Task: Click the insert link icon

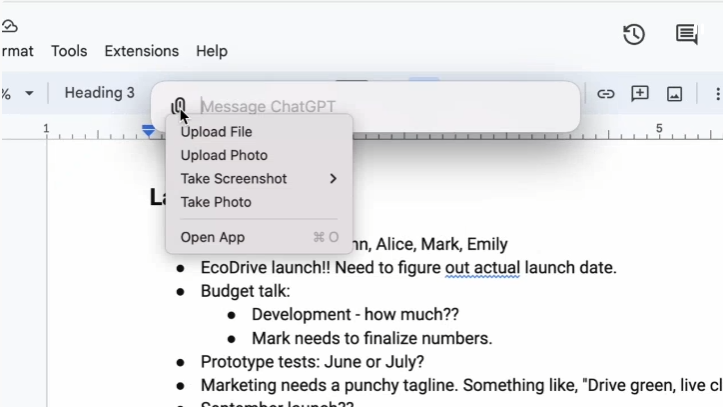Action: click(606, 94)
